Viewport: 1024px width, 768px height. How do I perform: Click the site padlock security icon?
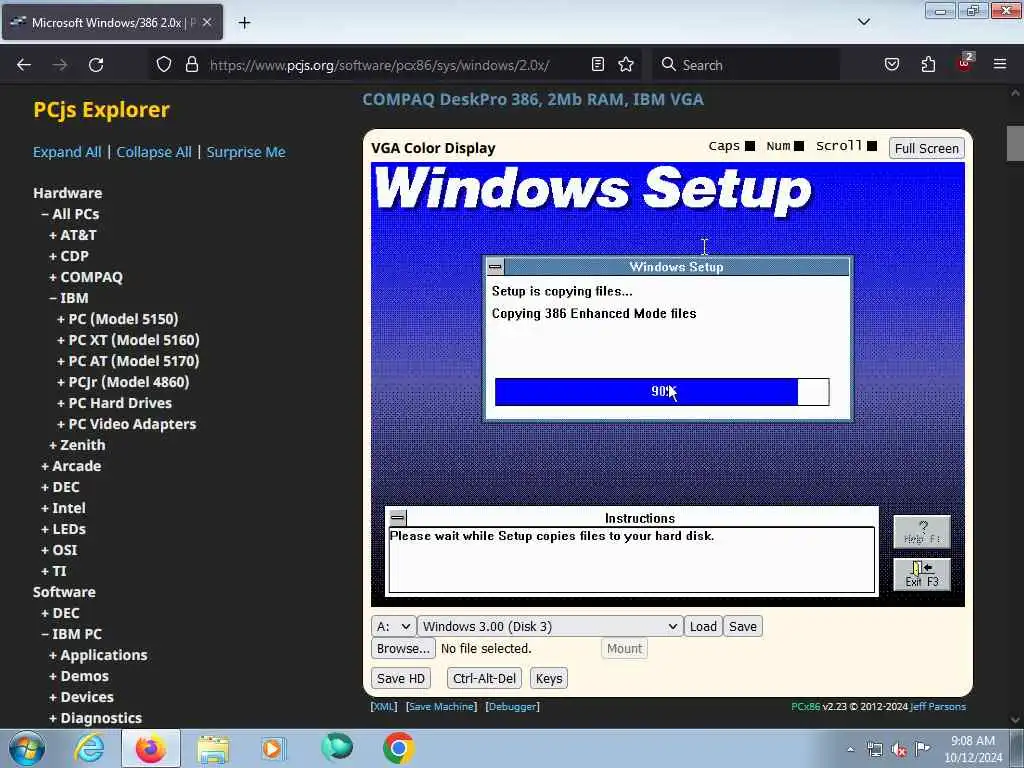click(x=191, y=65)
